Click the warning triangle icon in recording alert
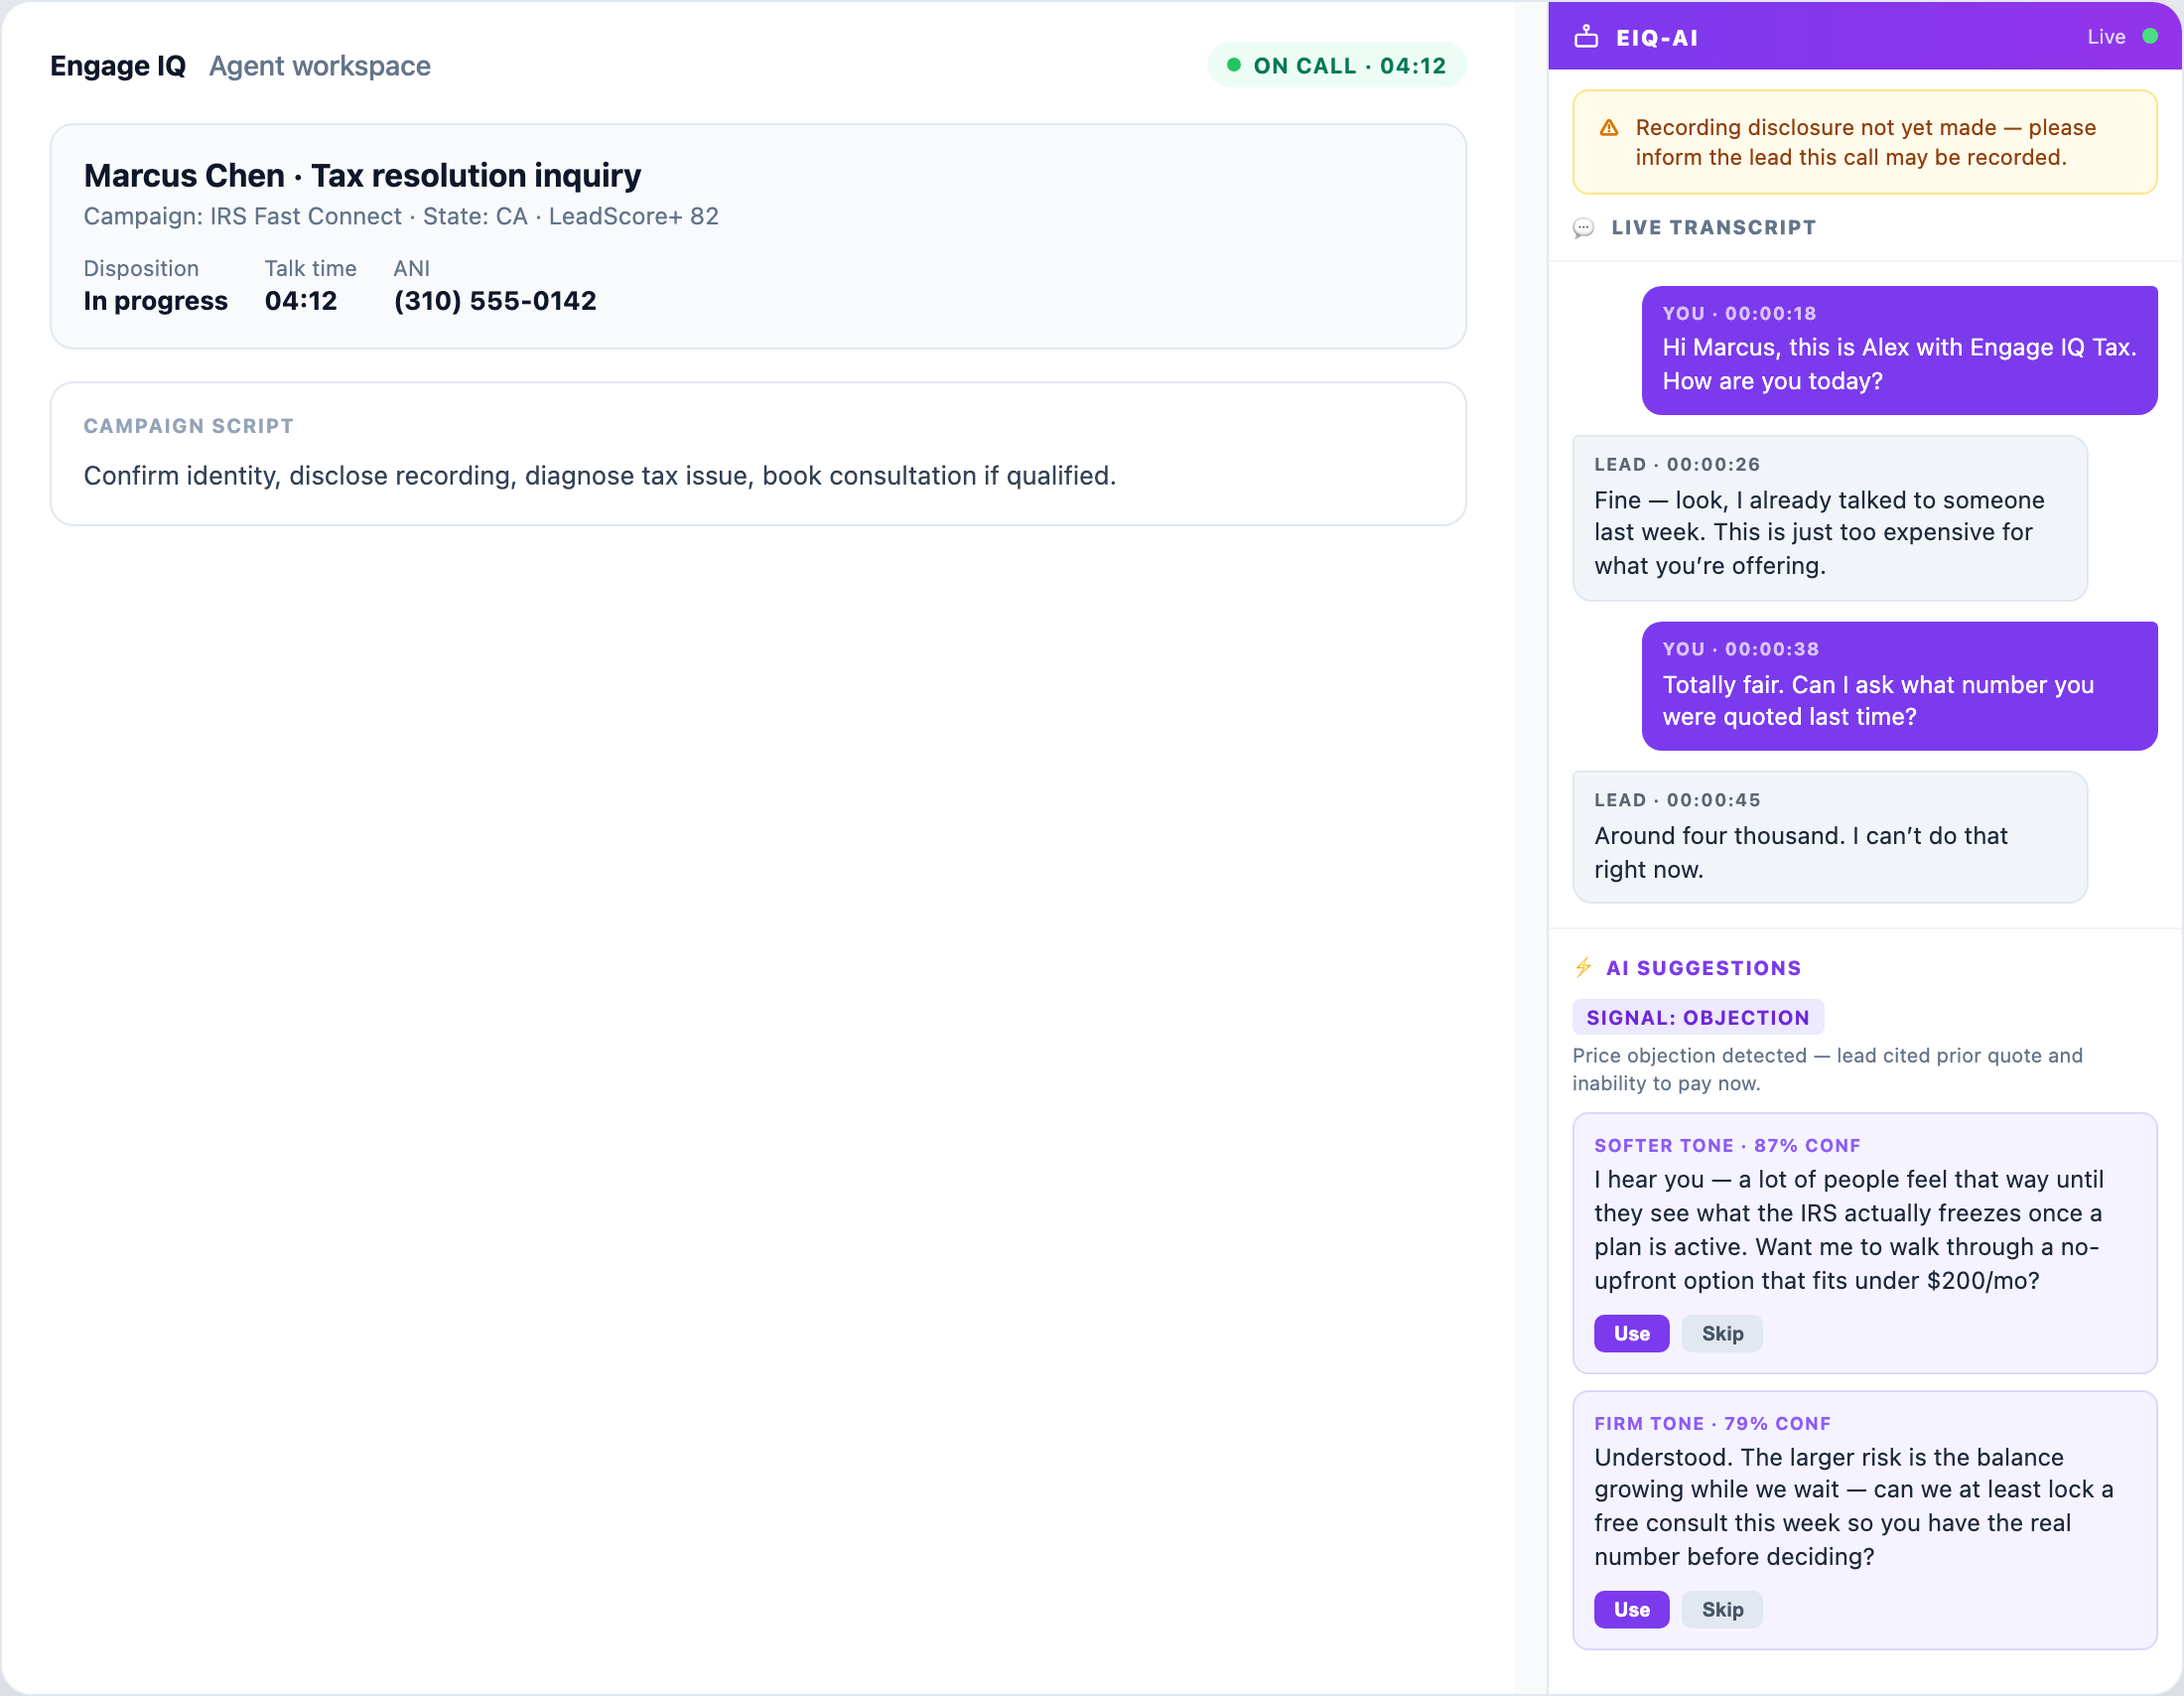 coord(1609,128)
